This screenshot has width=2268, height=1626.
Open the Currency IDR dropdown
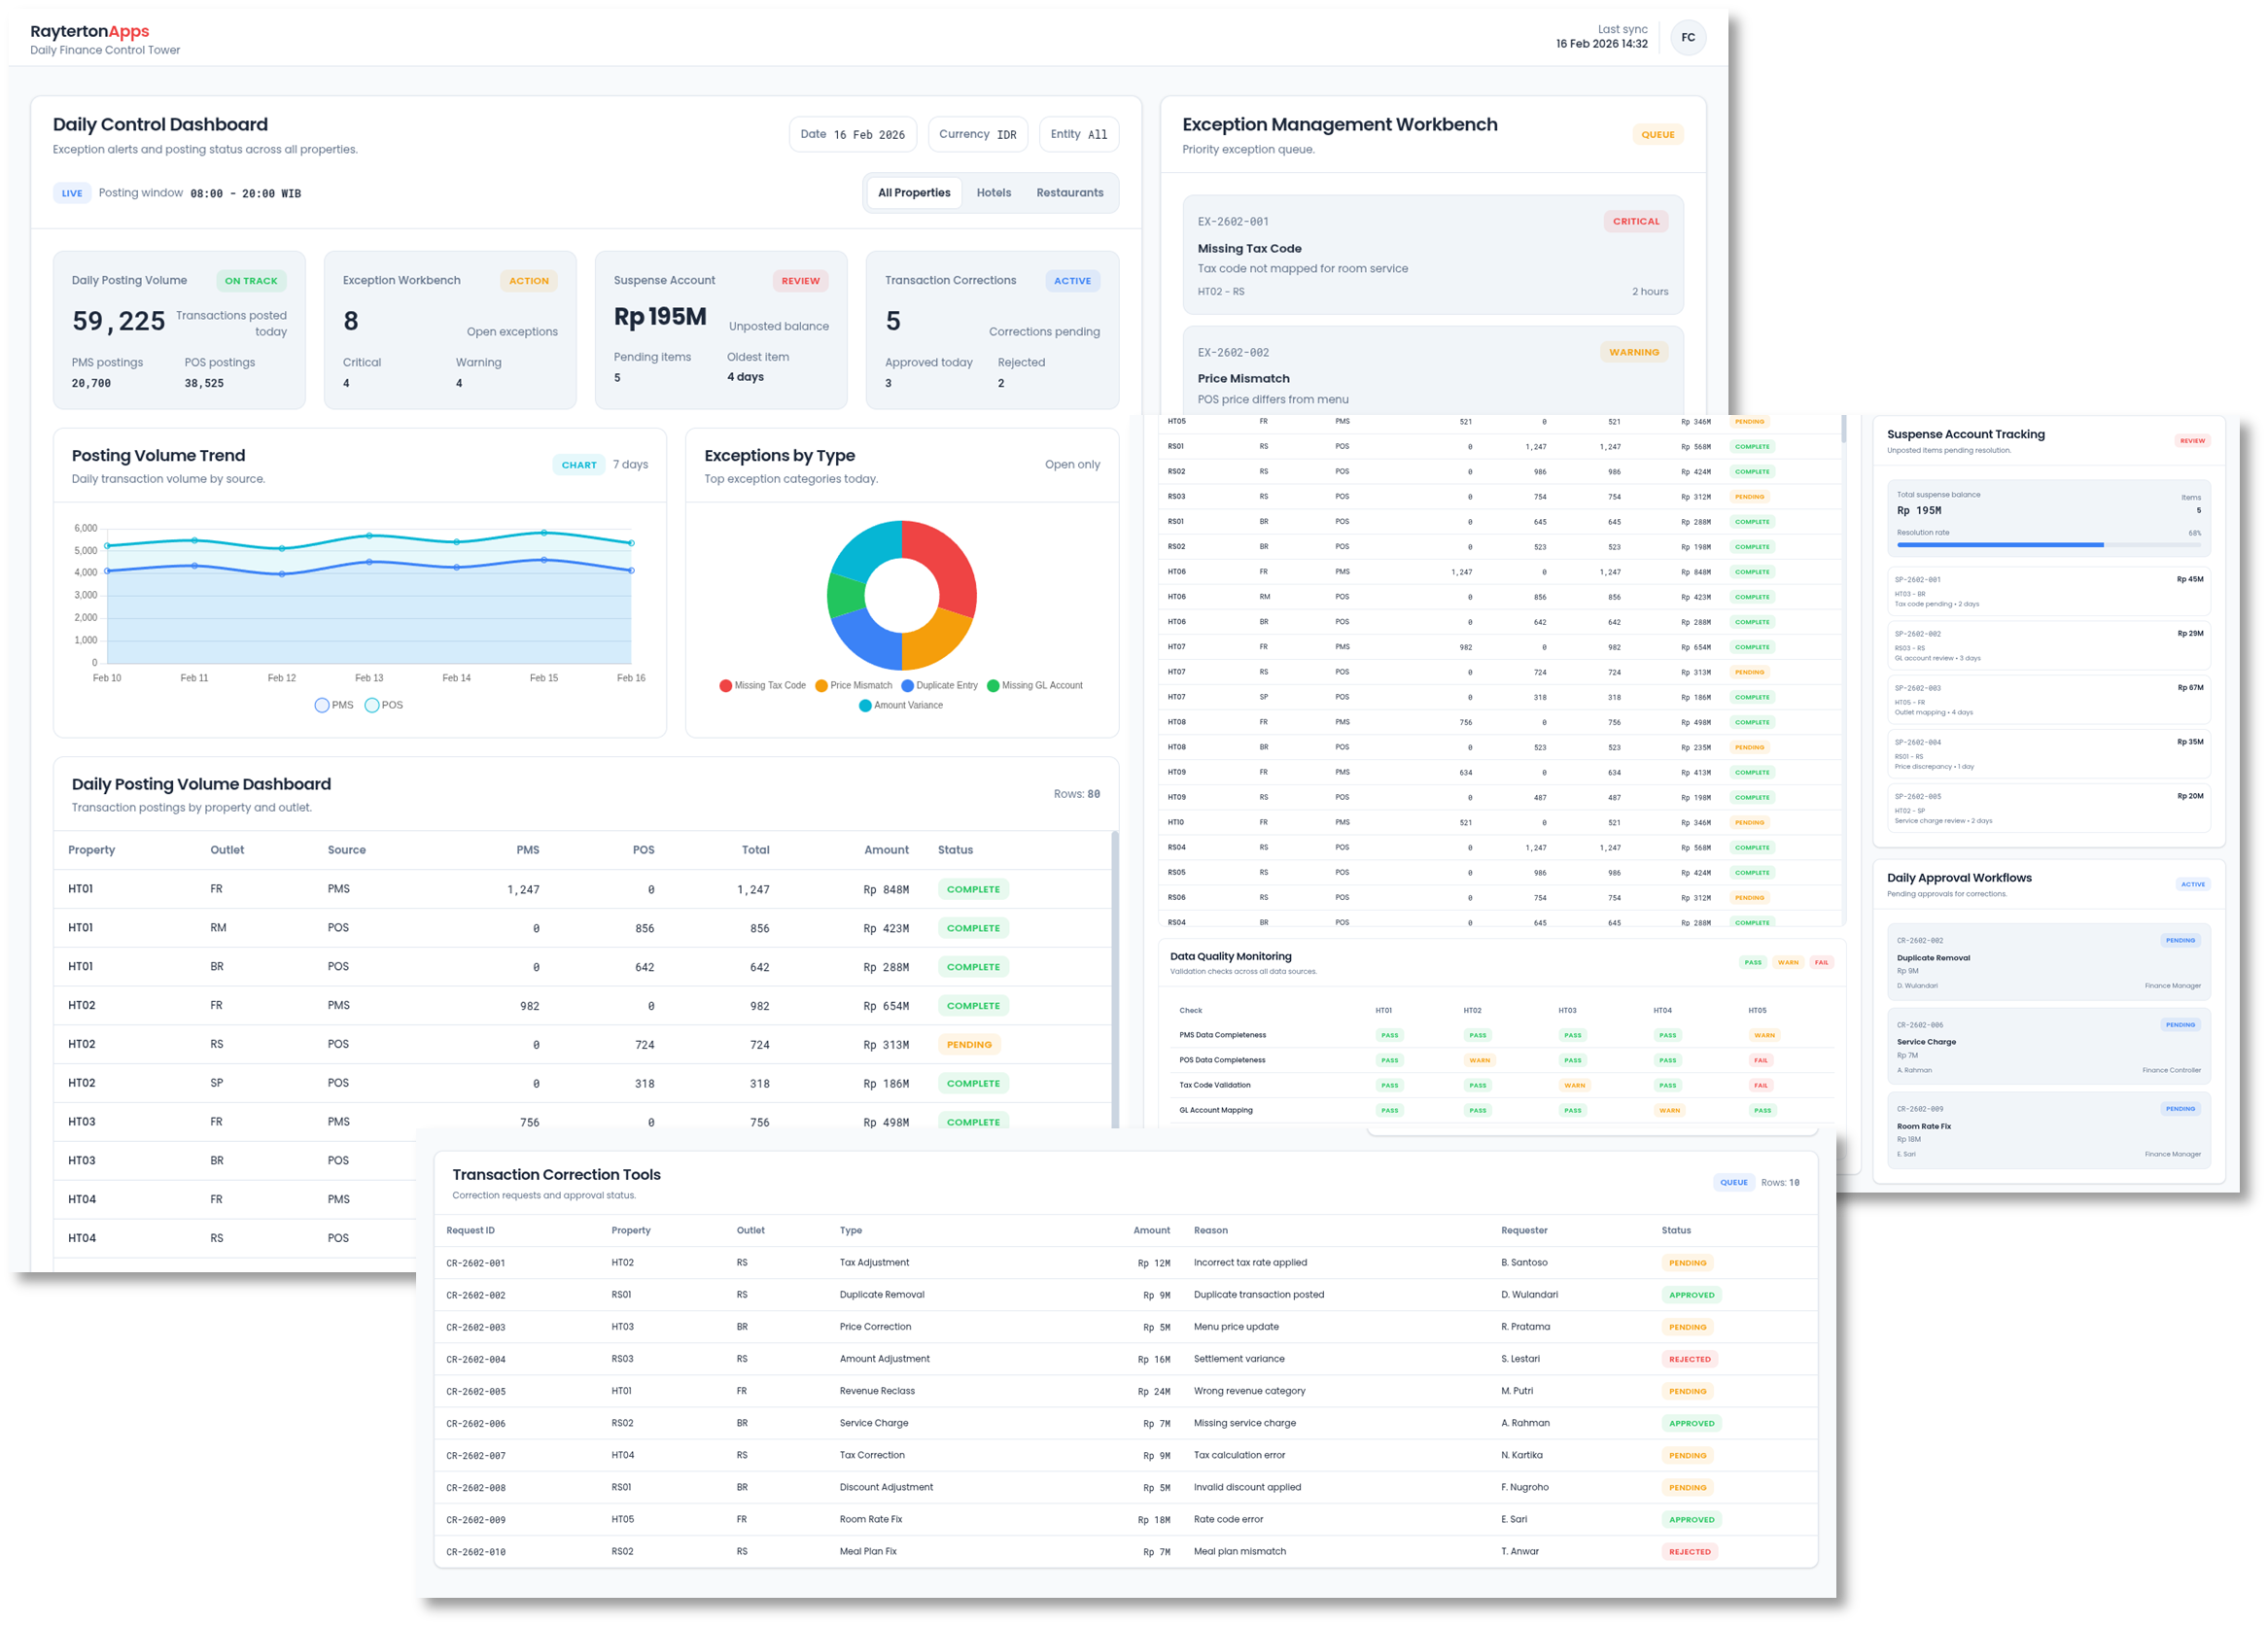pyautogui.click(x=977, y=134)
